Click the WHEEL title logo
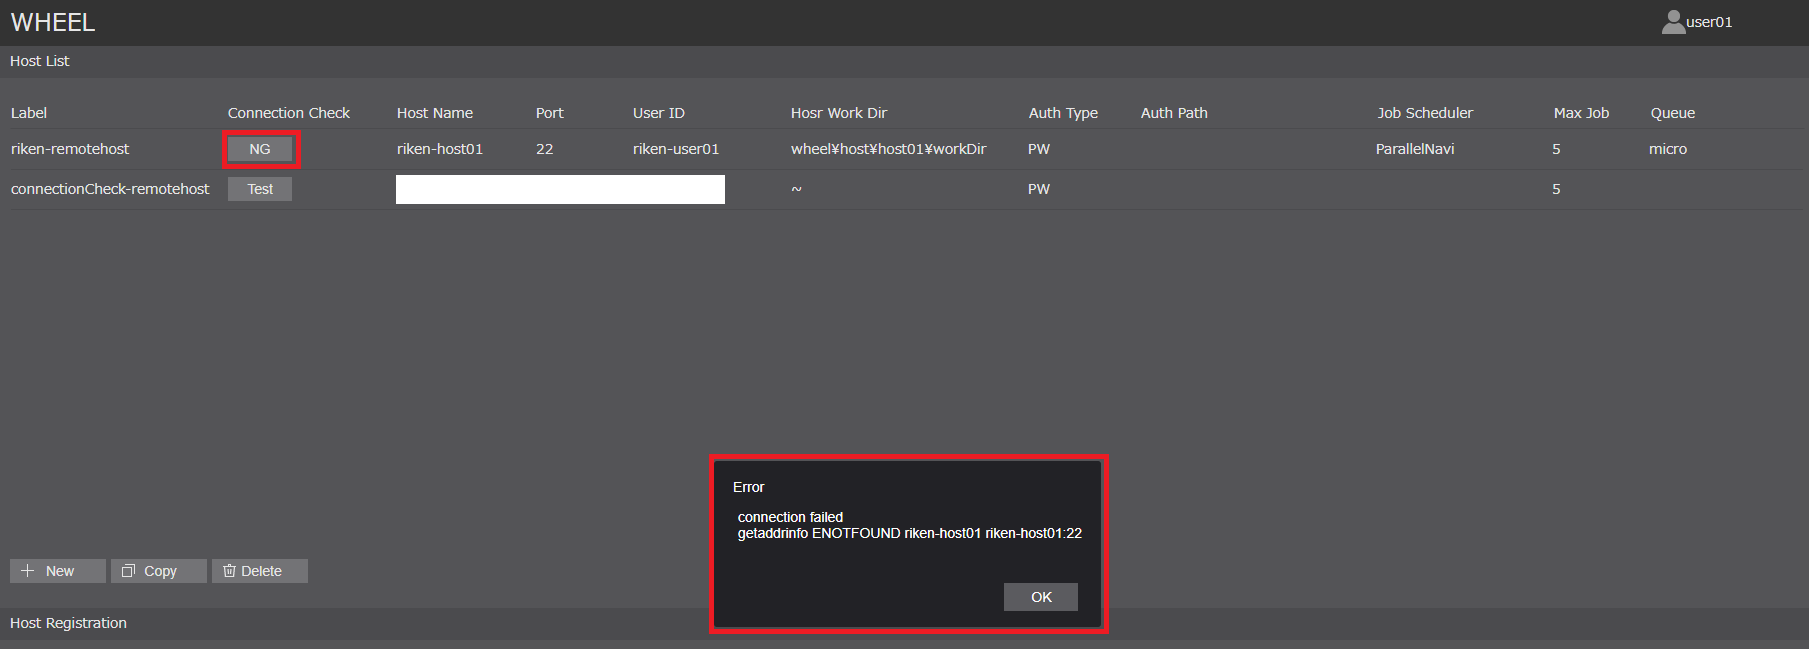The width and height of the screenshot is (1809, 649). (x=53, y=22)
